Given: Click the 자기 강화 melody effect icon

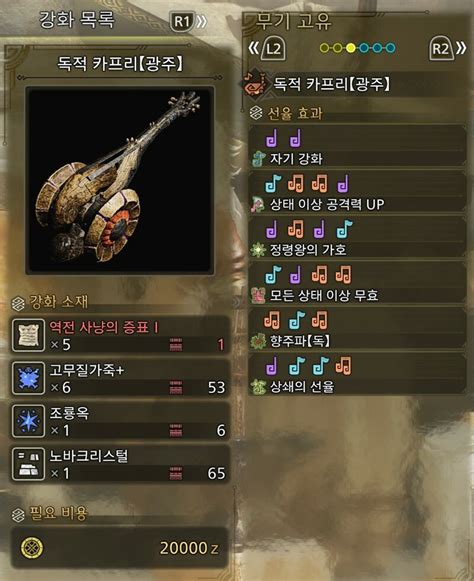Looking at the screenshot, I should point(258,159).
